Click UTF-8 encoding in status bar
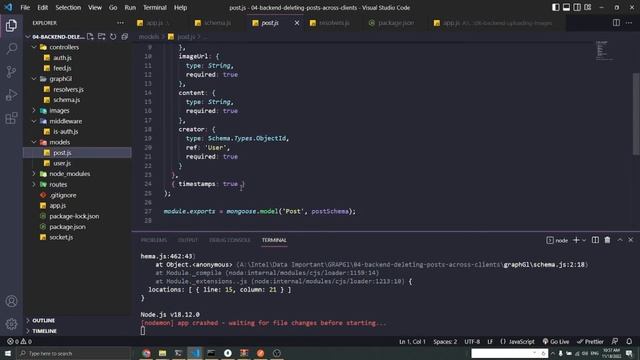Screen dimensions: 640x360 472,341
